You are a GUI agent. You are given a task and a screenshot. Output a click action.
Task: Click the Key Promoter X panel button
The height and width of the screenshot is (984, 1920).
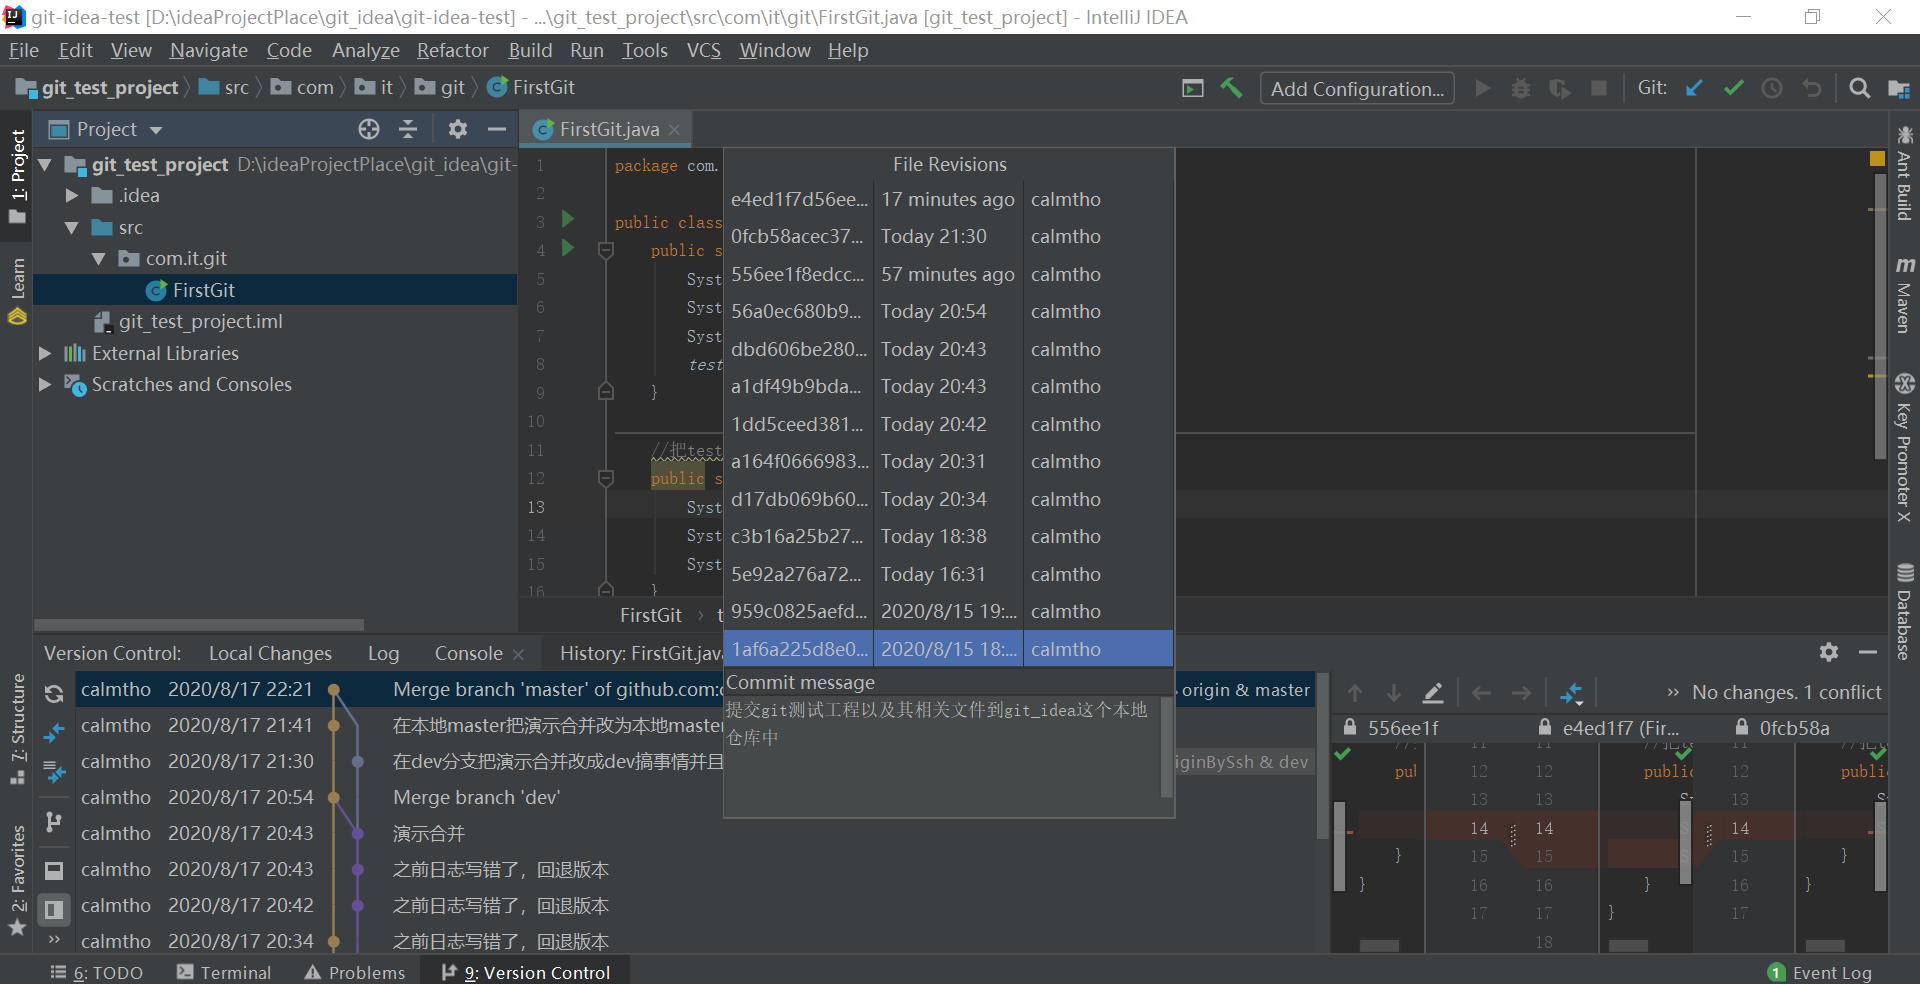pos(1905,448)
